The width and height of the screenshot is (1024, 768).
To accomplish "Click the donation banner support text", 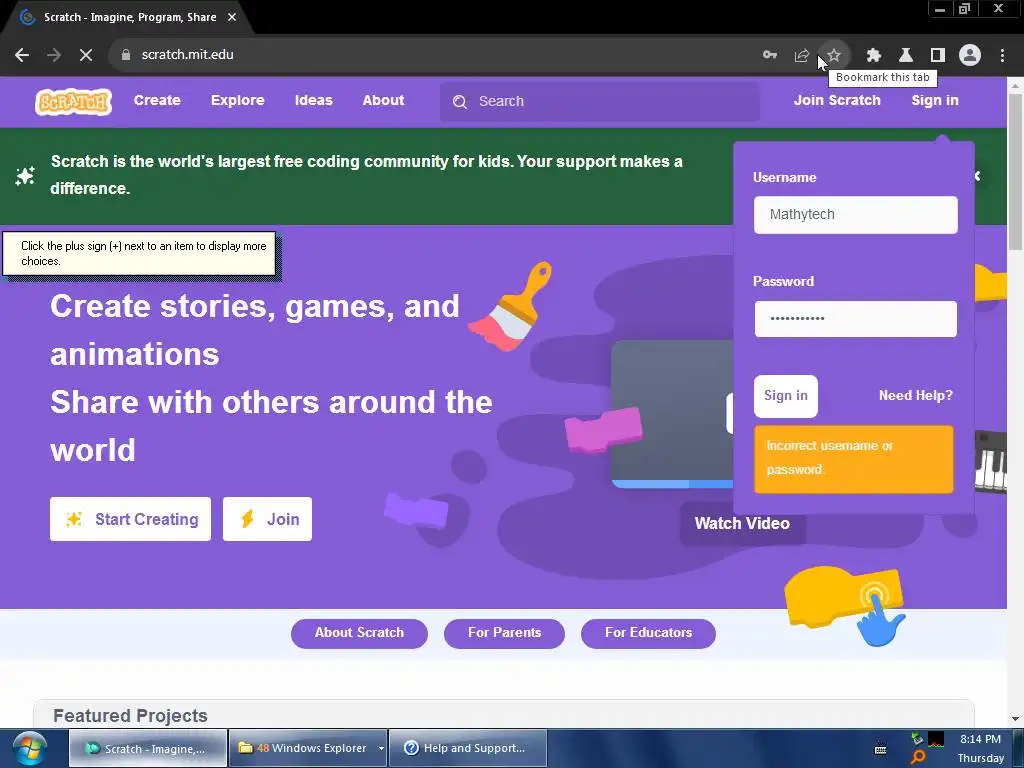I will [x=366, y=175].
